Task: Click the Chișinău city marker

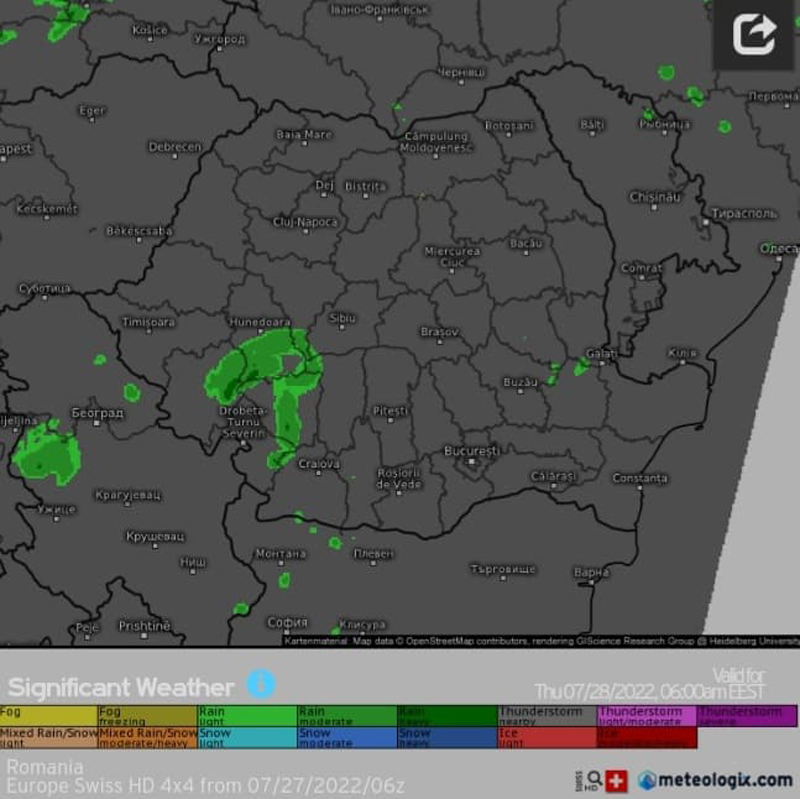Action: (654, 207)
